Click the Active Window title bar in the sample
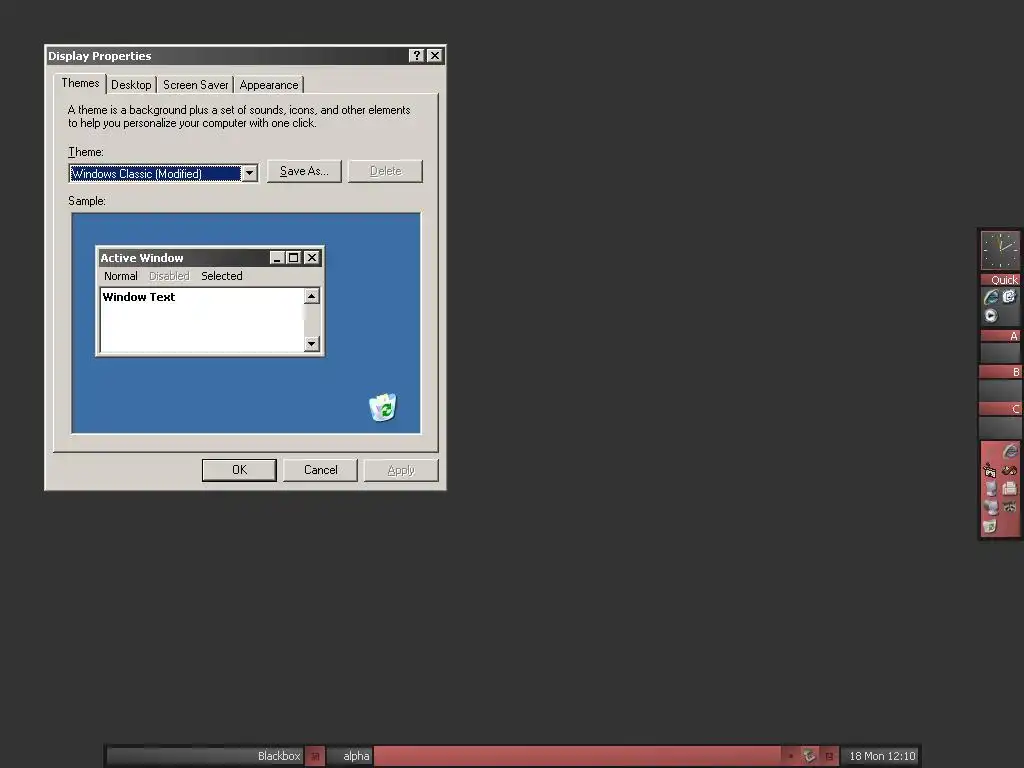Image resolution: width=1024 pixels, height=768 pixels. [x=209, y=258]
